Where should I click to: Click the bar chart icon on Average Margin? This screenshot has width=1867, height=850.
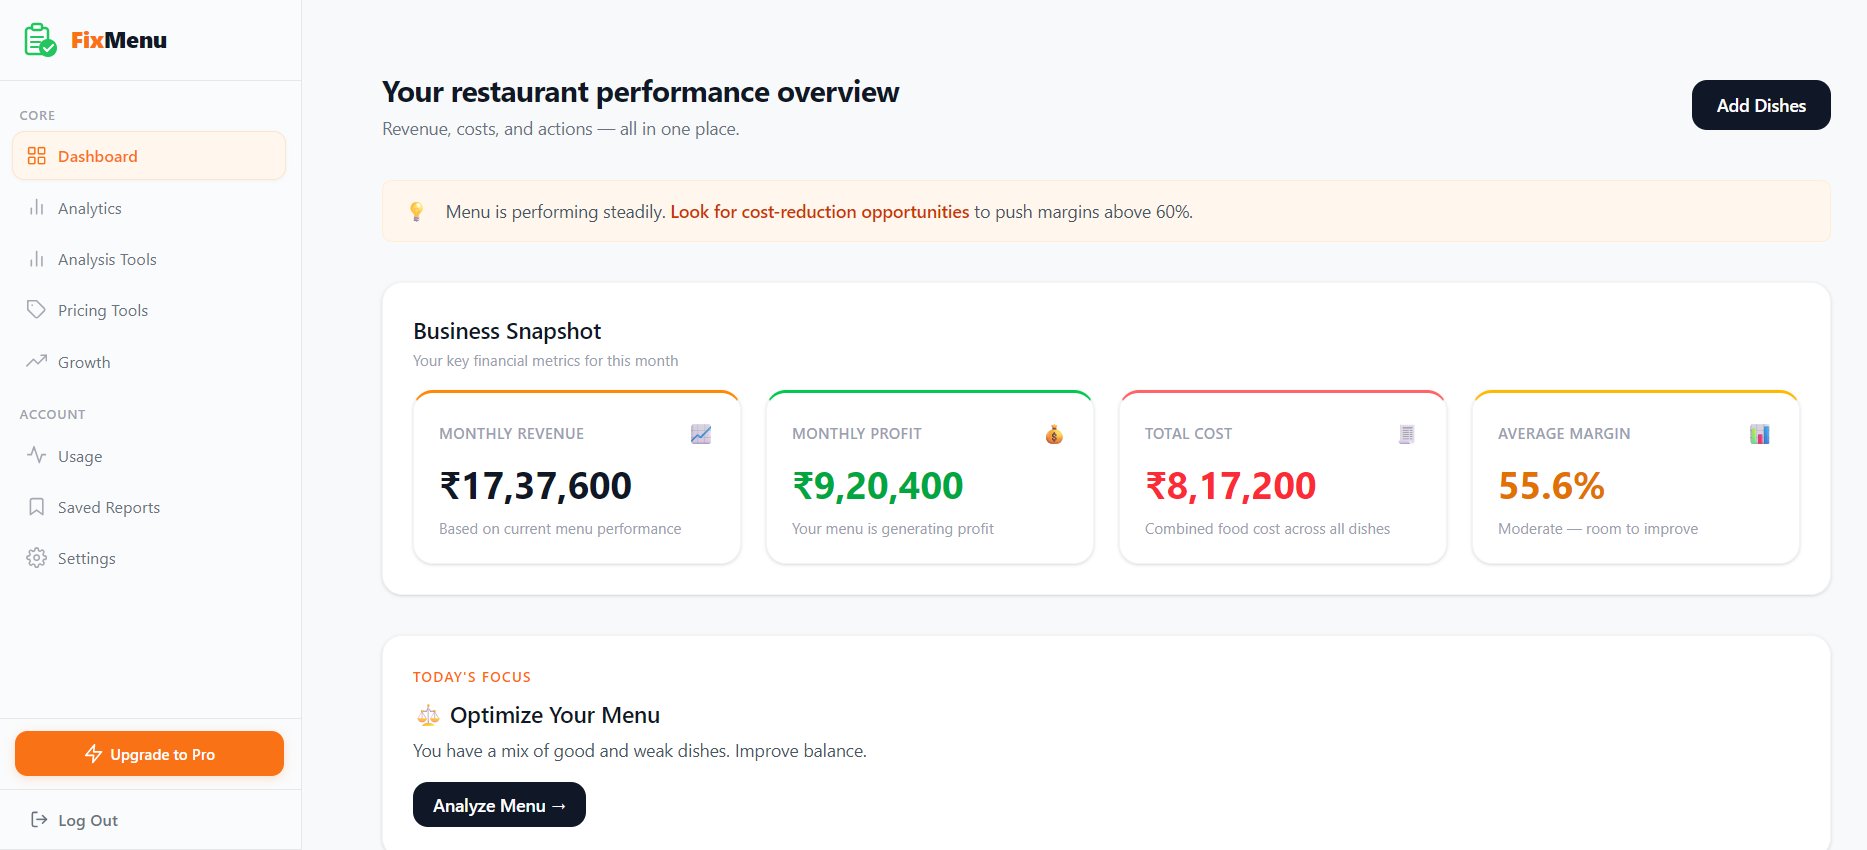tap(1760, 434)
